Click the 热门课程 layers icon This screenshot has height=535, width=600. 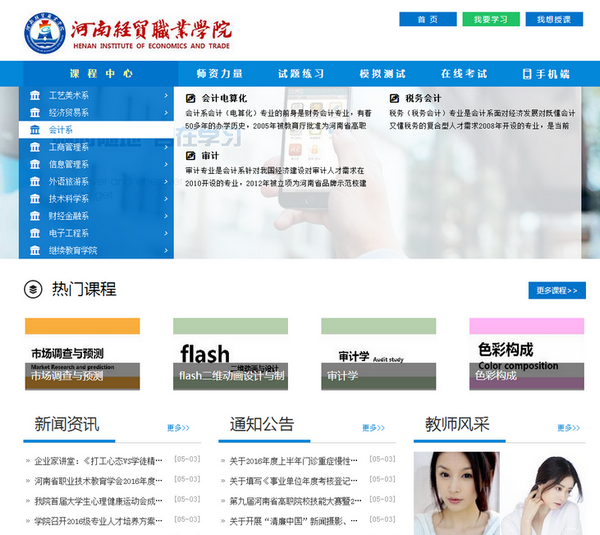pos(33,289)
